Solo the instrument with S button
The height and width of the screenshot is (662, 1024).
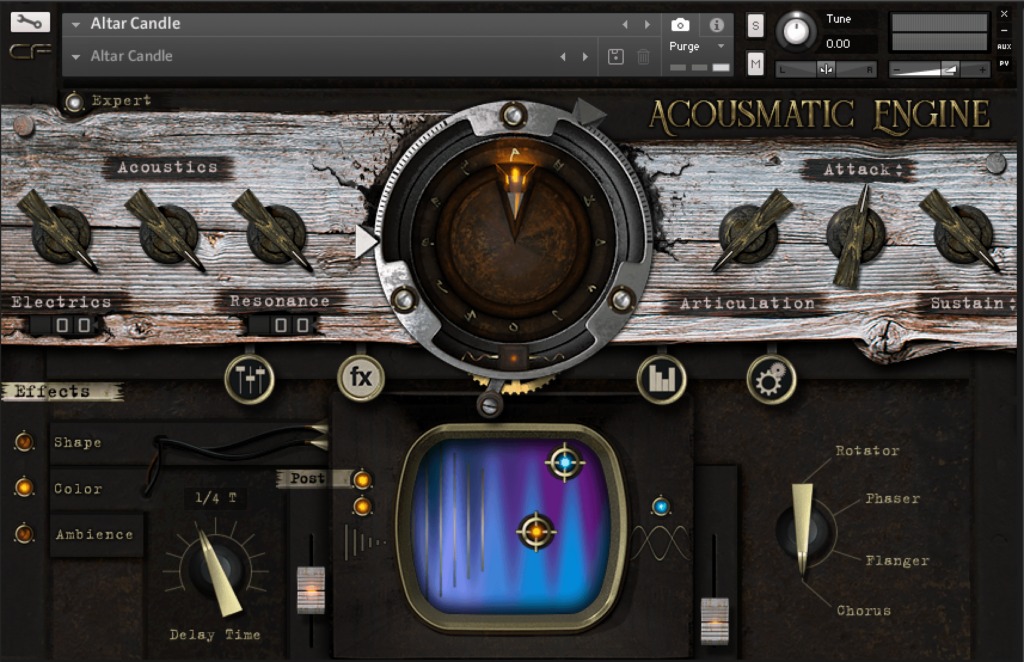755,26
